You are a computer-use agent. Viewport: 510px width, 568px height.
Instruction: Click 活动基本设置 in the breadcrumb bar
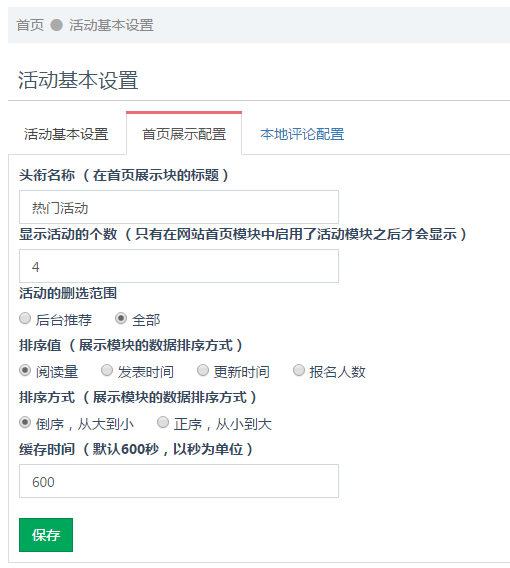[x=111, y=25]
